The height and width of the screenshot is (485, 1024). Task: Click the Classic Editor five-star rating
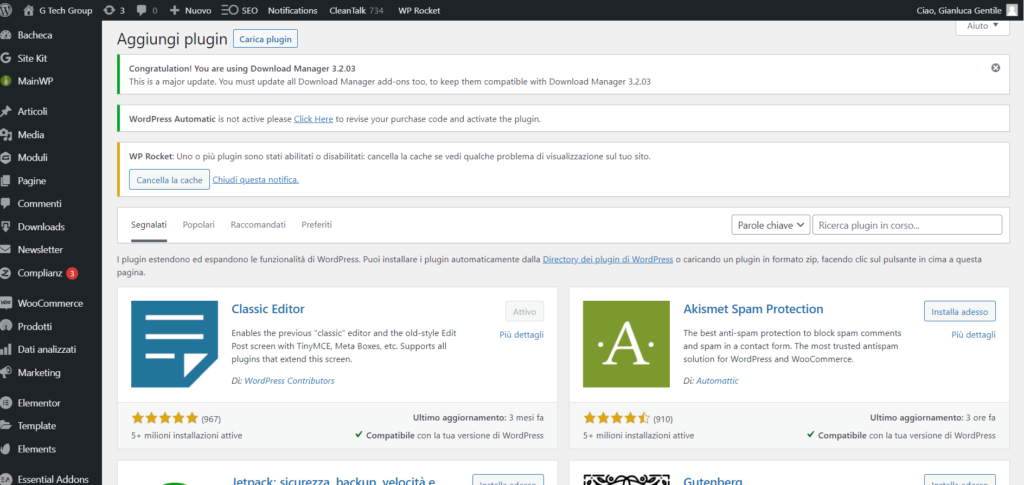click(164, 418)
